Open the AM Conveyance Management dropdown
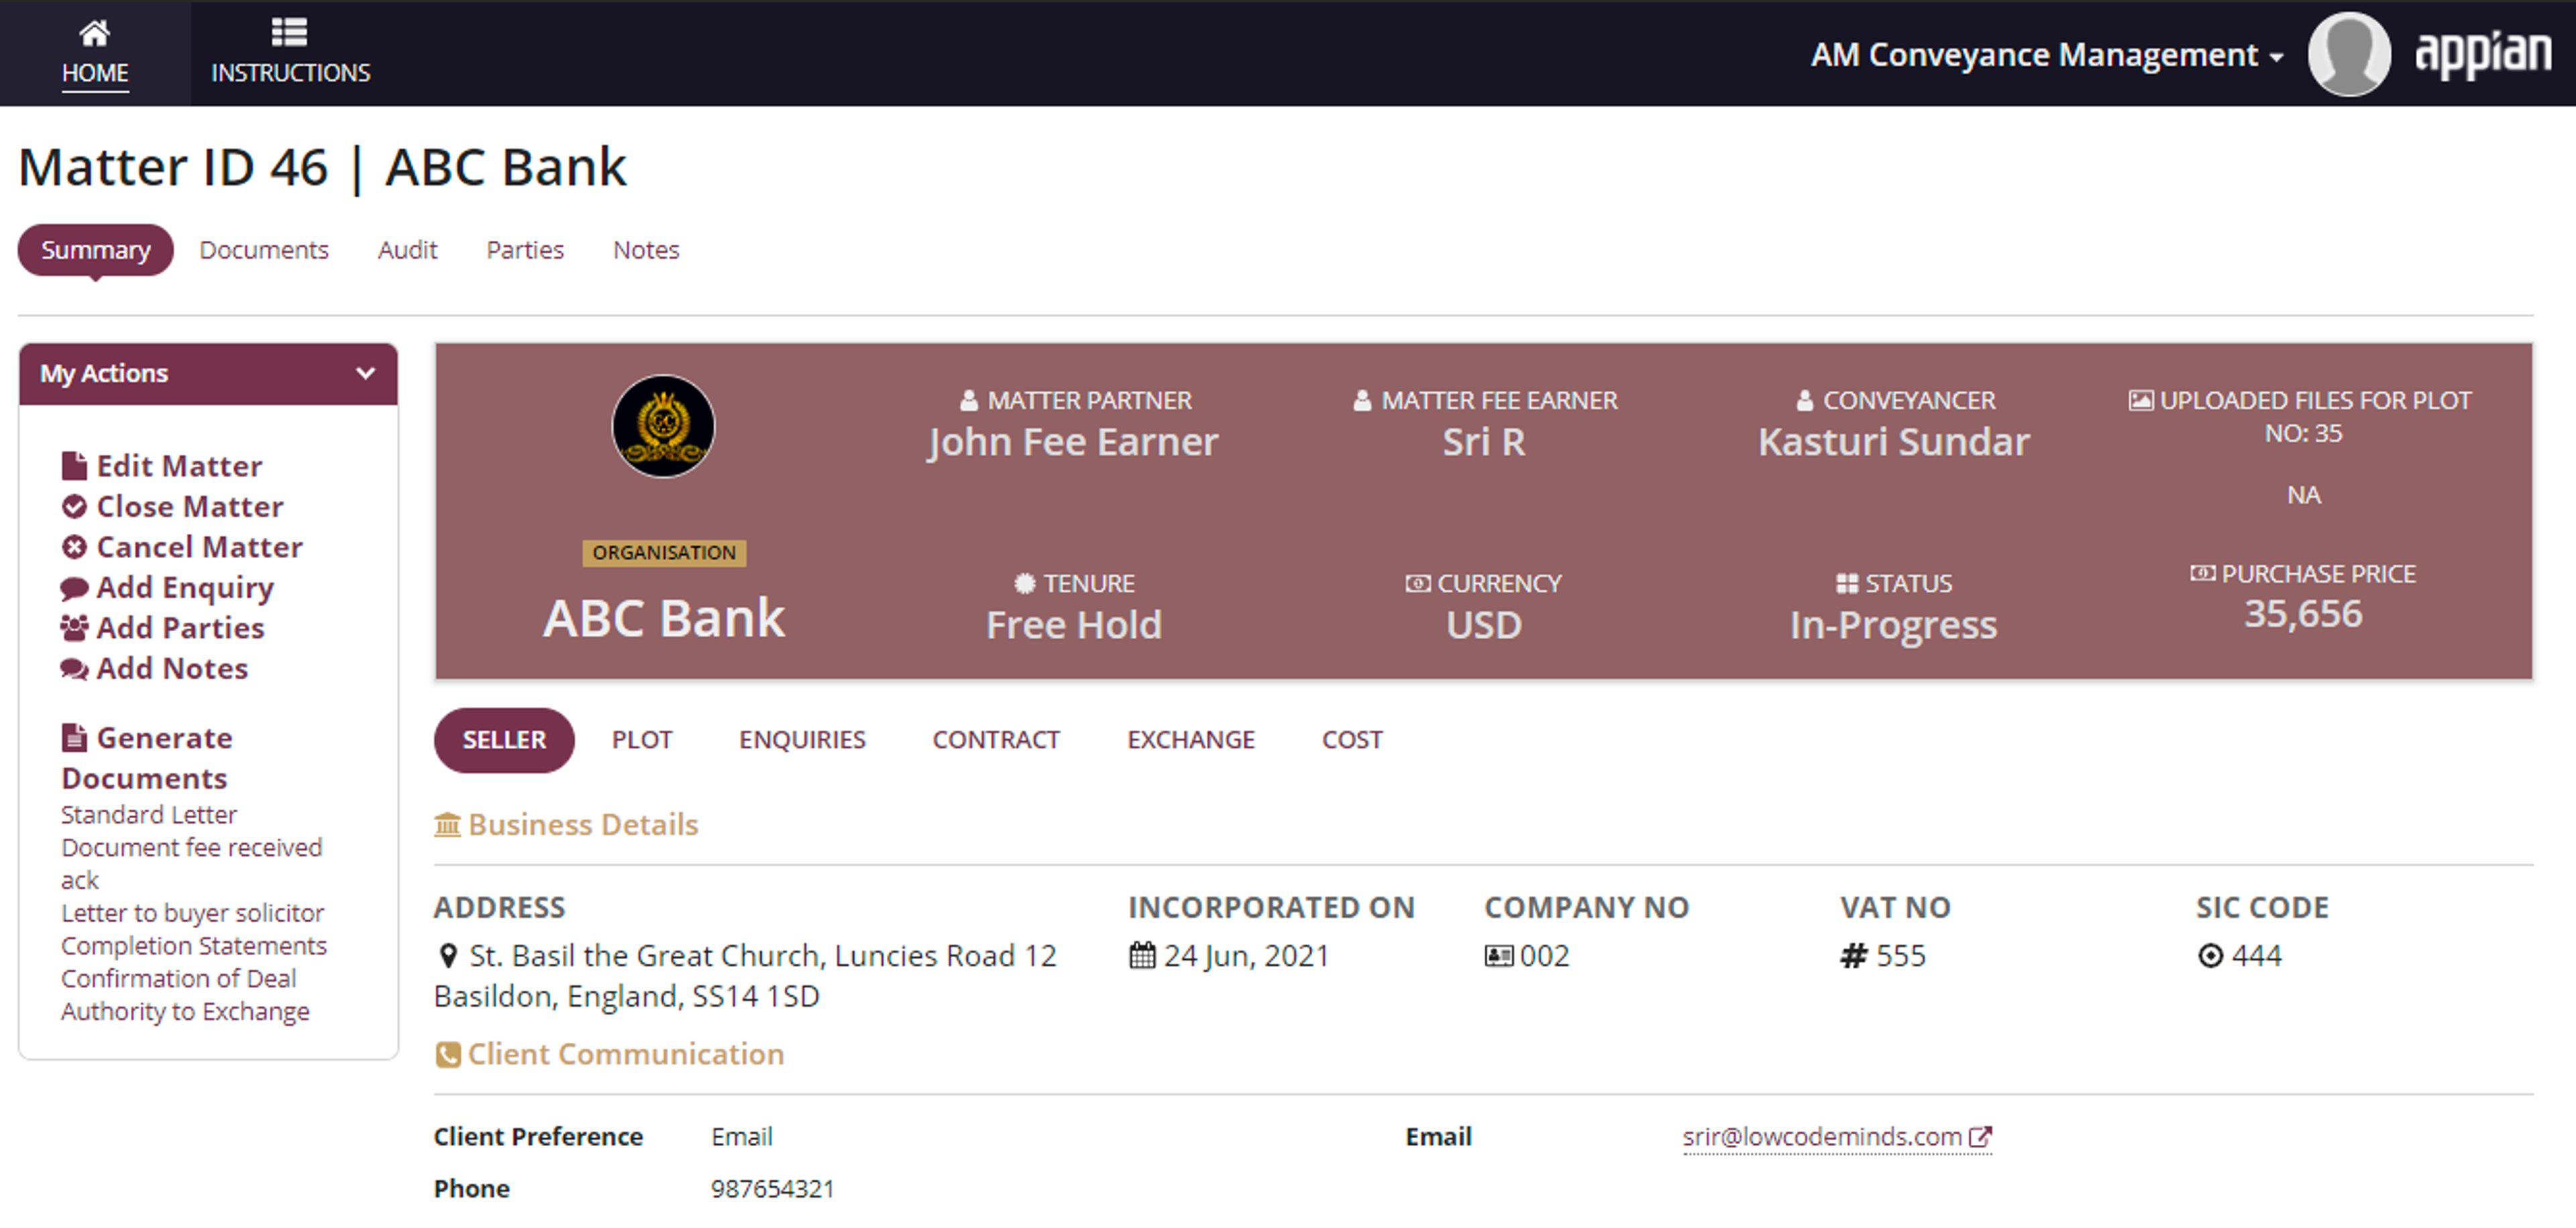Viewport: 2576px width, 1228px height. tap(2047, 55)
